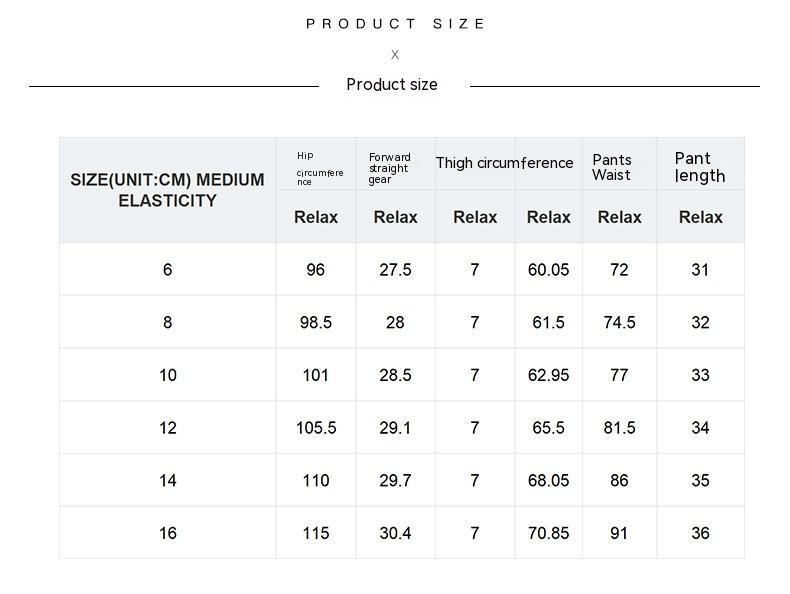Select the size 16 row label

point(167,534)
